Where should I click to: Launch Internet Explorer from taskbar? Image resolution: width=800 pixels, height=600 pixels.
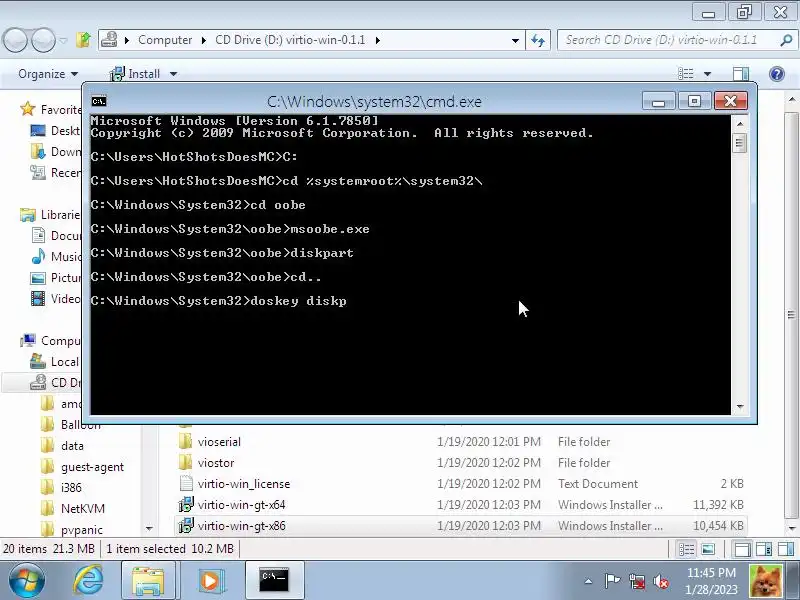(88, 580)
